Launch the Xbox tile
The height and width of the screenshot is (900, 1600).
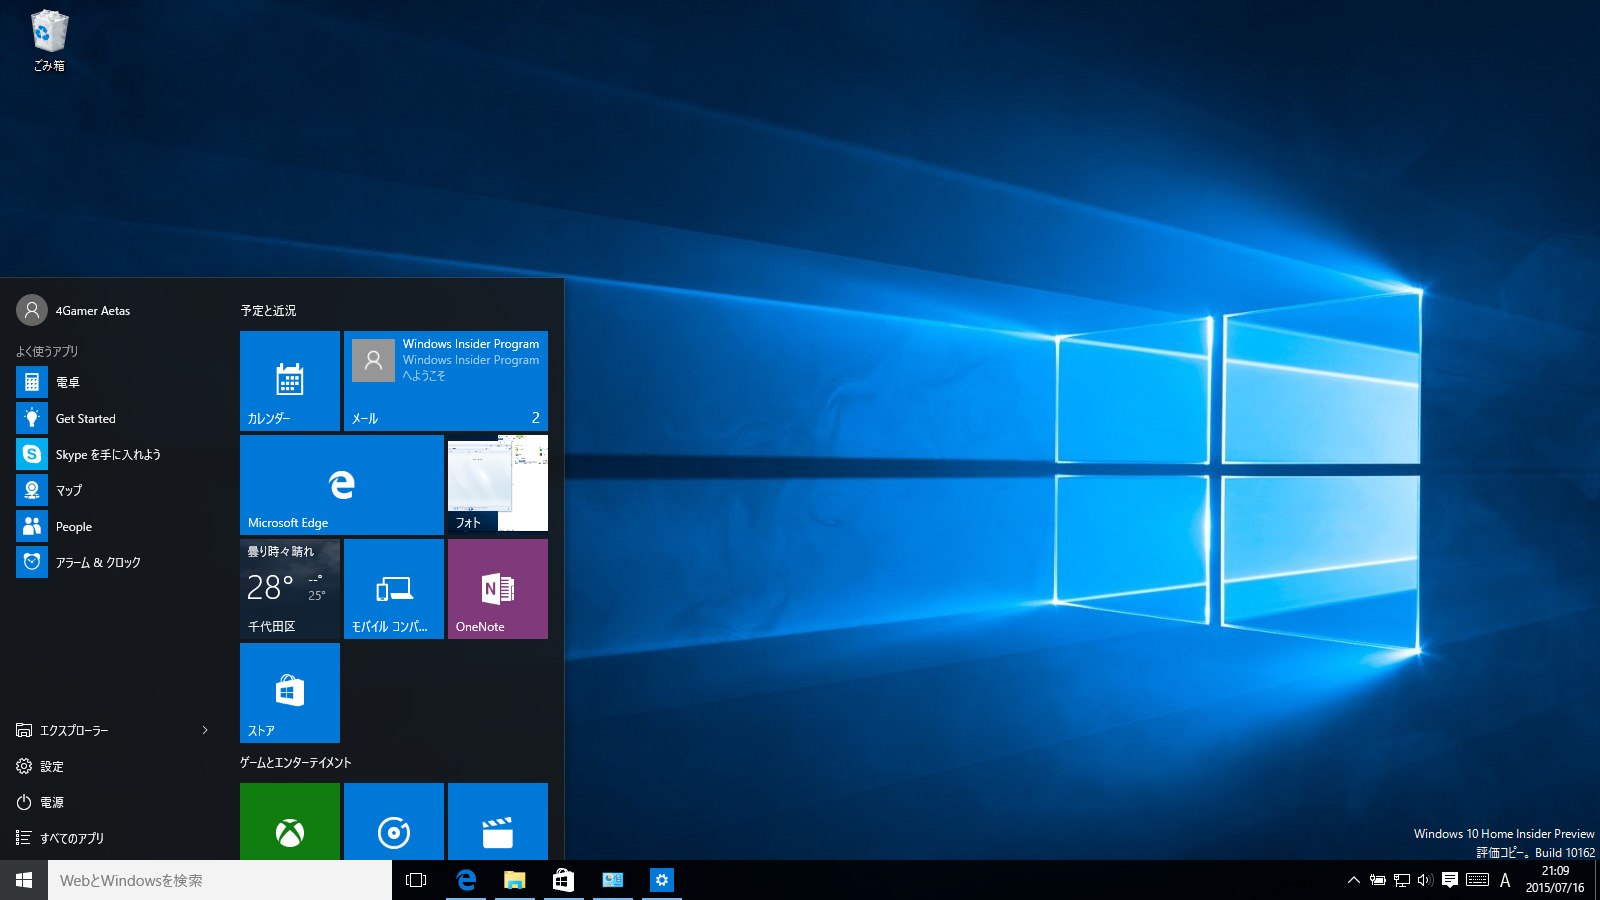click(290, 822)
